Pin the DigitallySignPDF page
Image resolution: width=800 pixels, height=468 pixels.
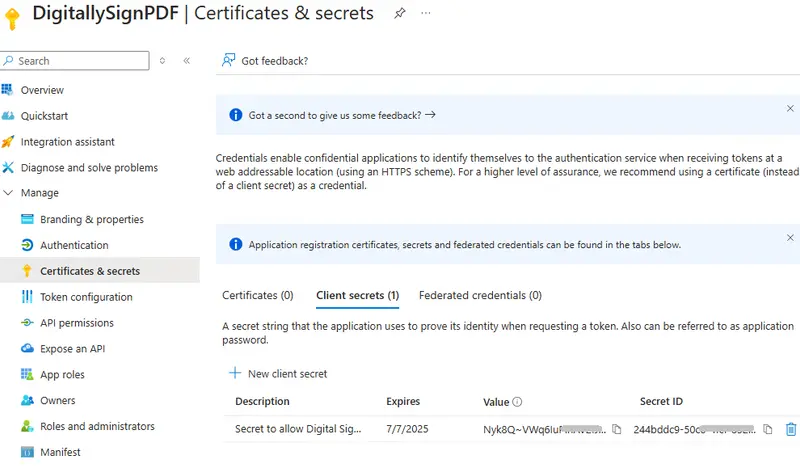(x=399, y=13)
